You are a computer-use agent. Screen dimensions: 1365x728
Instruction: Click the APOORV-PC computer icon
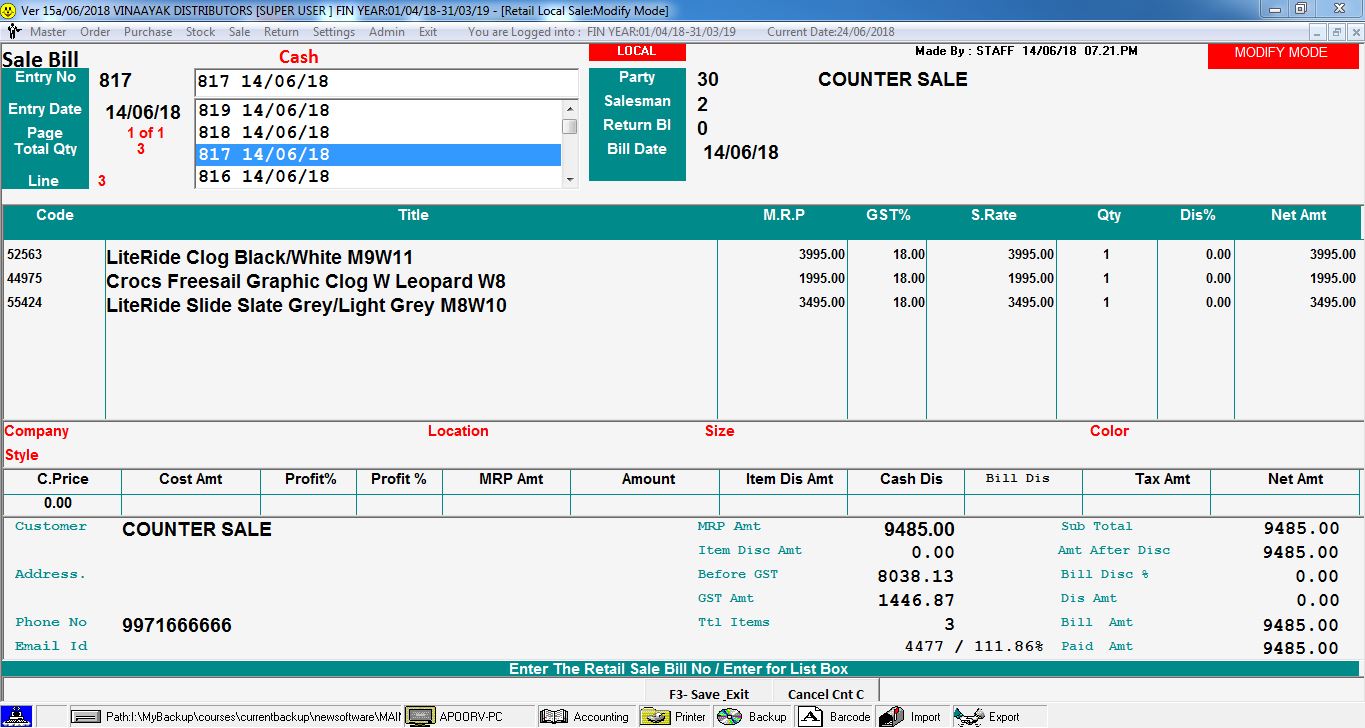(x=420, y=716)
